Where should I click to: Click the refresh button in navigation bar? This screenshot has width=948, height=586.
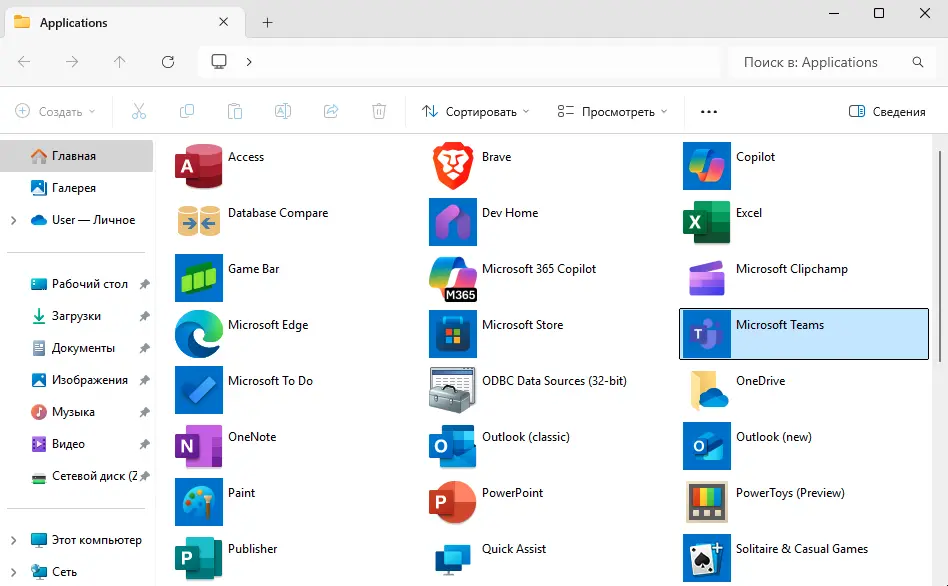(168, 62)
